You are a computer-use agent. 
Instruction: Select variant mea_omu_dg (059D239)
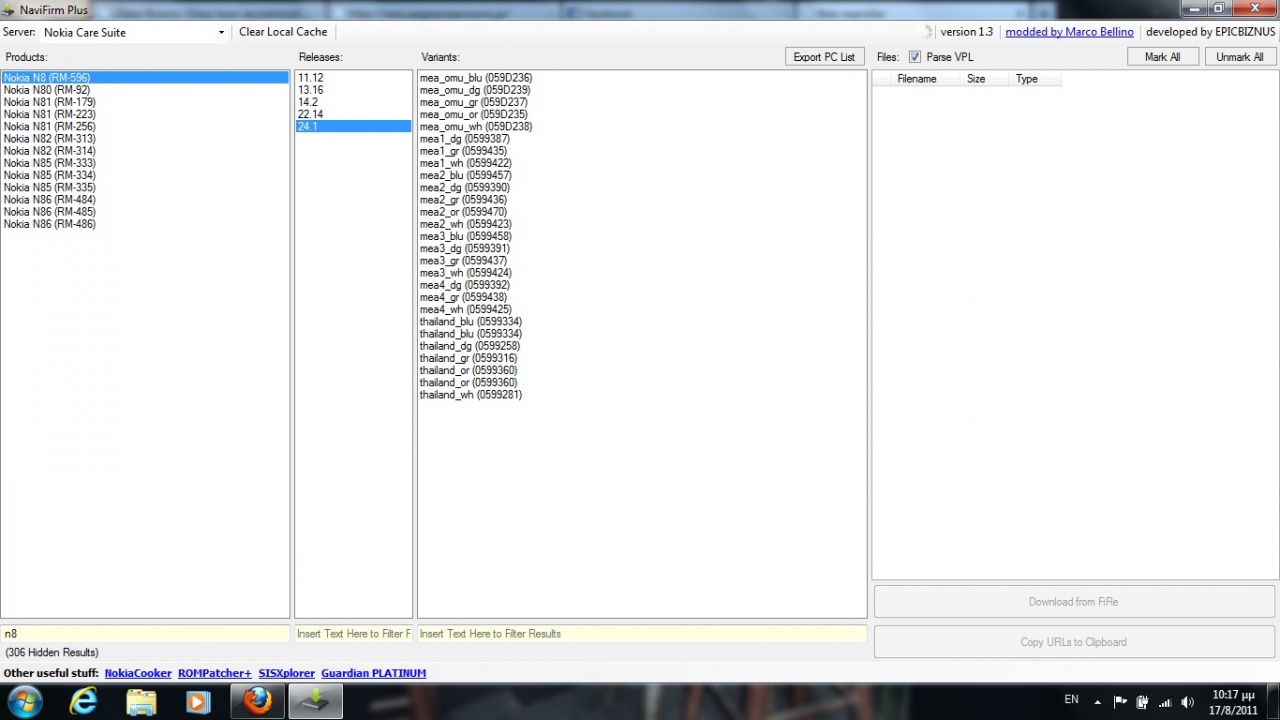click(x=642, y=90)
